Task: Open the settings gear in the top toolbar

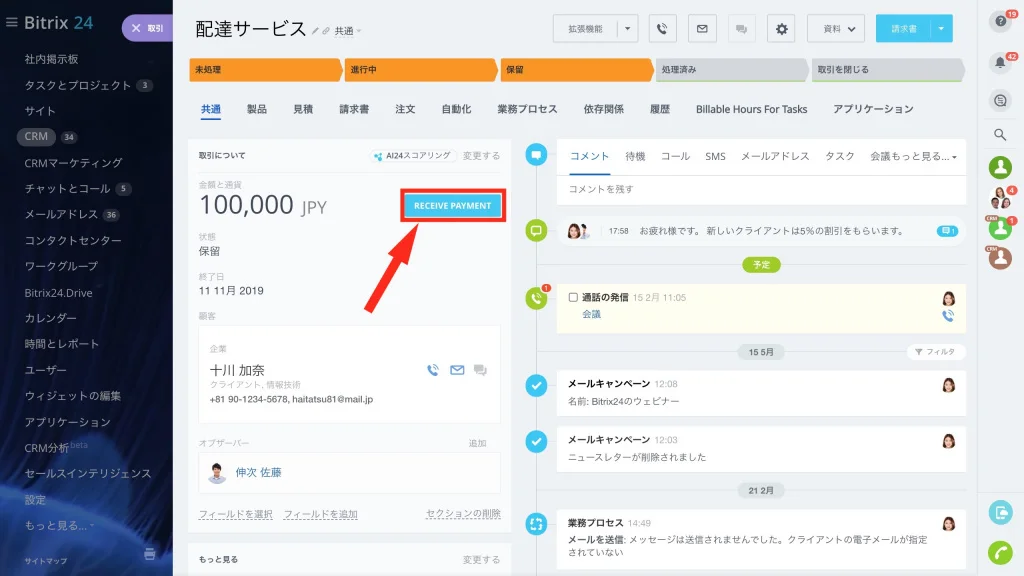Action: (x=781, y=29)
